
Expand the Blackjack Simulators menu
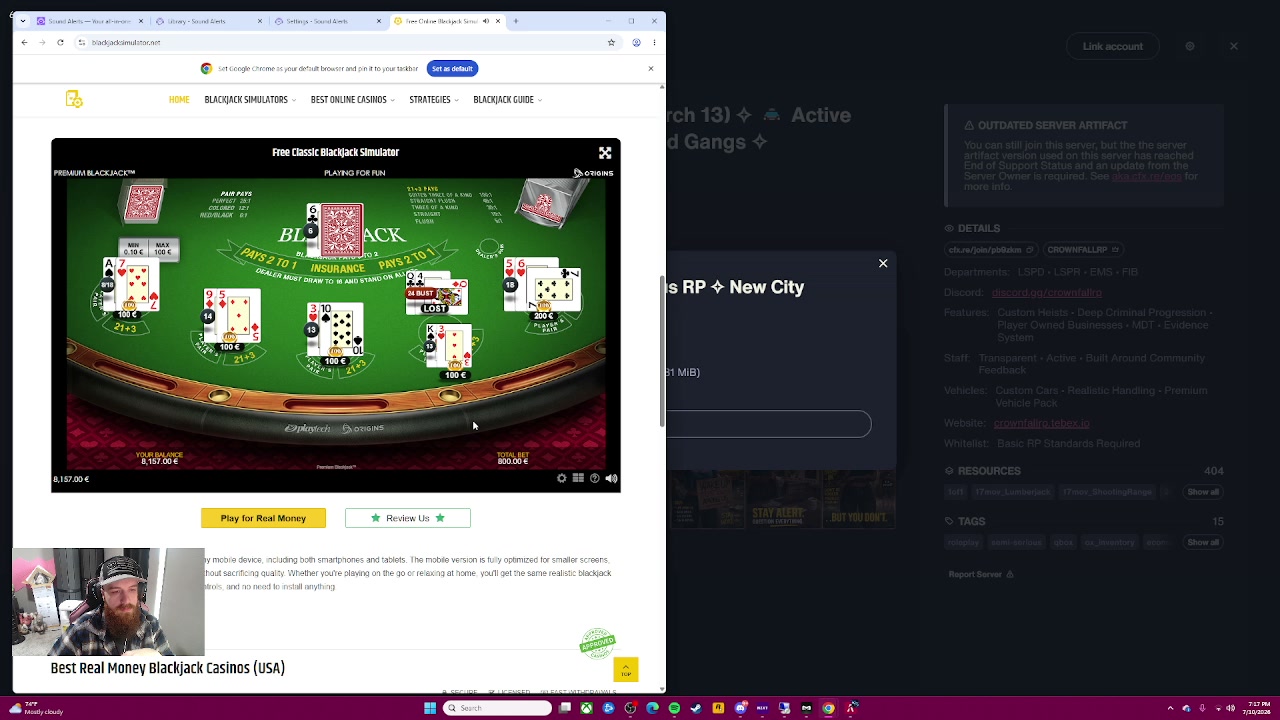click(x=250, y=100)
